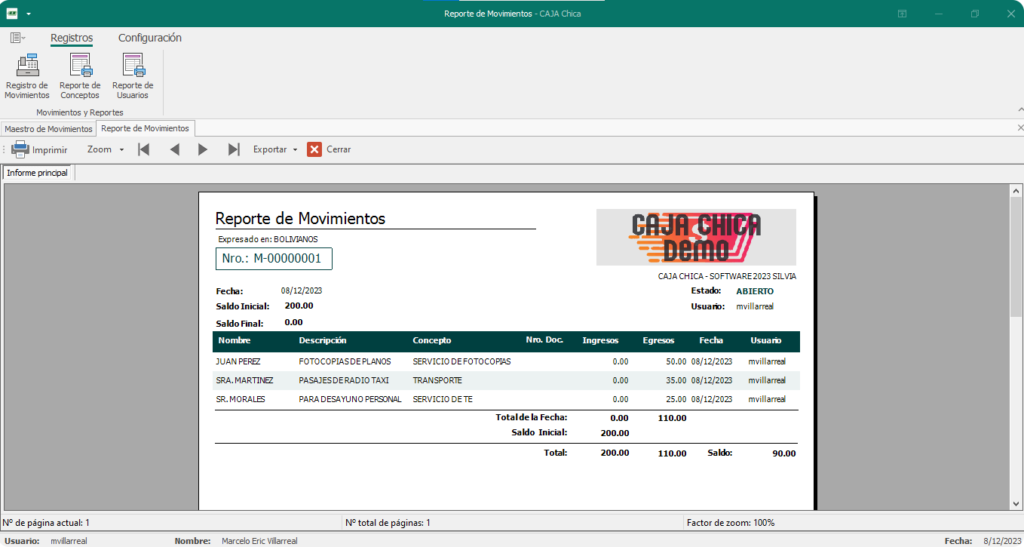Open Reporte de Conceptos icon

80,76
